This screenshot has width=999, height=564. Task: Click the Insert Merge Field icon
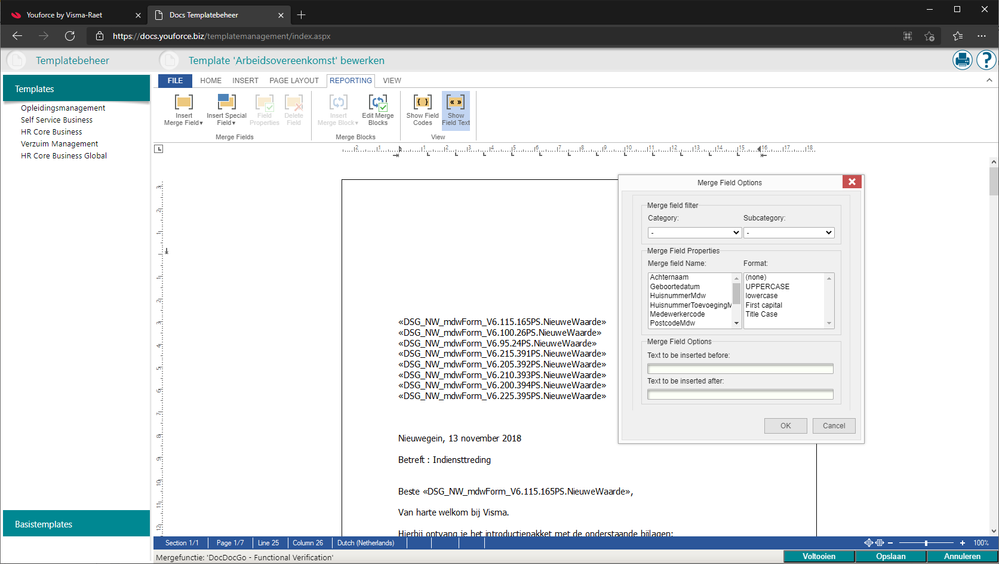click(183, 103)
